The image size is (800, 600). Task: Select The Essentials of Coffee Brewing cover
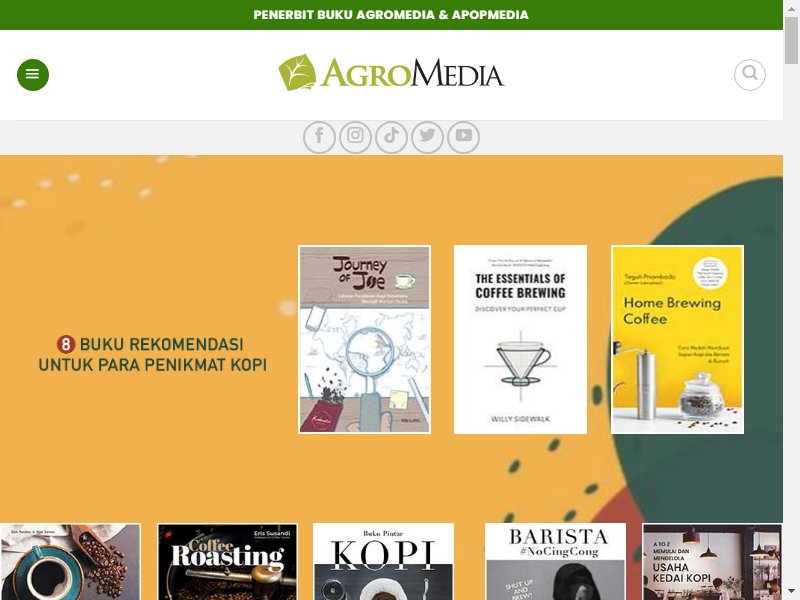point(520,339)
